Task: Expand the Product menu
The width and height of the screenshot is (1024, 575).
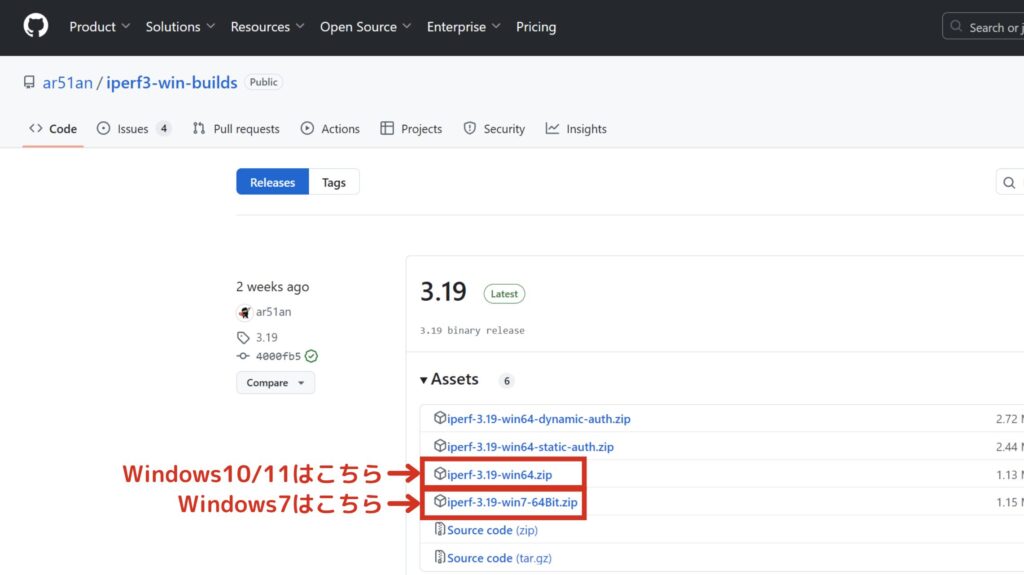Action: [x=99, y=27]
